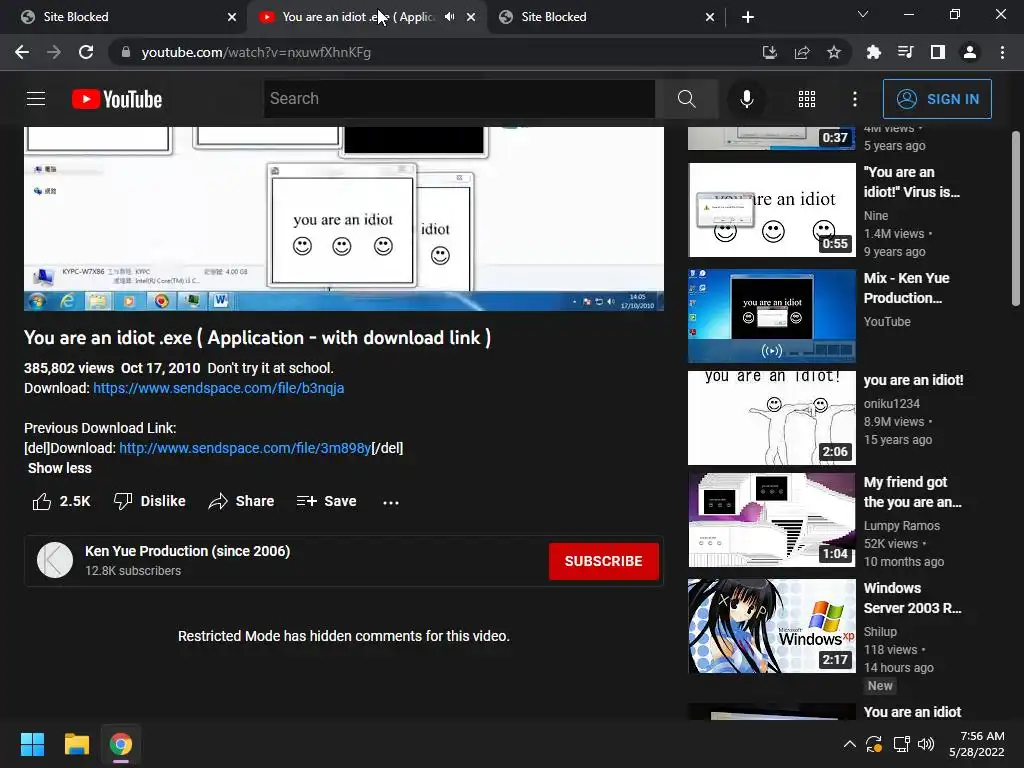Click Windows Update tray icon
The height and width of the screenshot is (768, 1024).
[x=874, y=744]
